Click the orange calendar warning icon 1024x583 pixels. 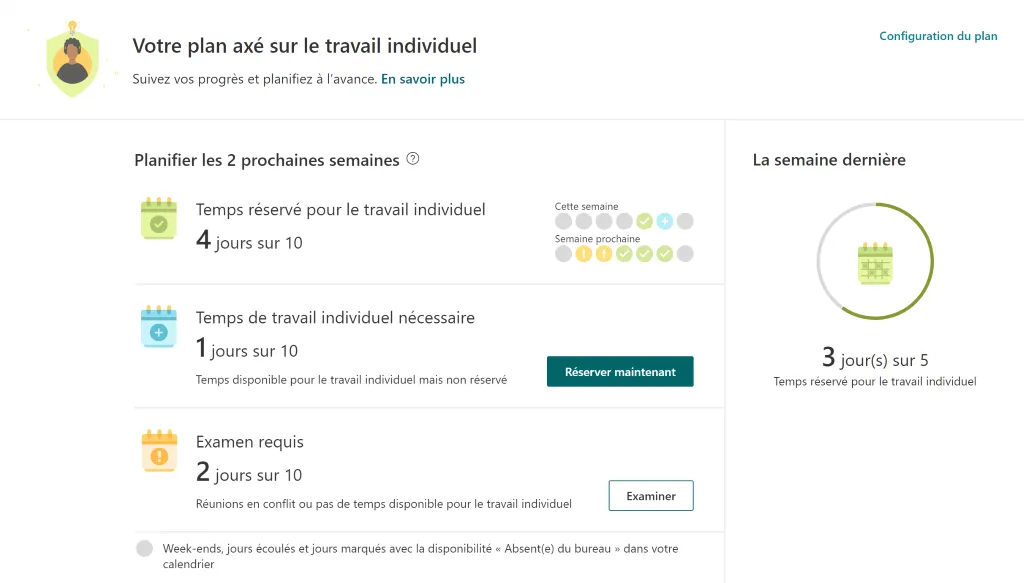[158, 451]
